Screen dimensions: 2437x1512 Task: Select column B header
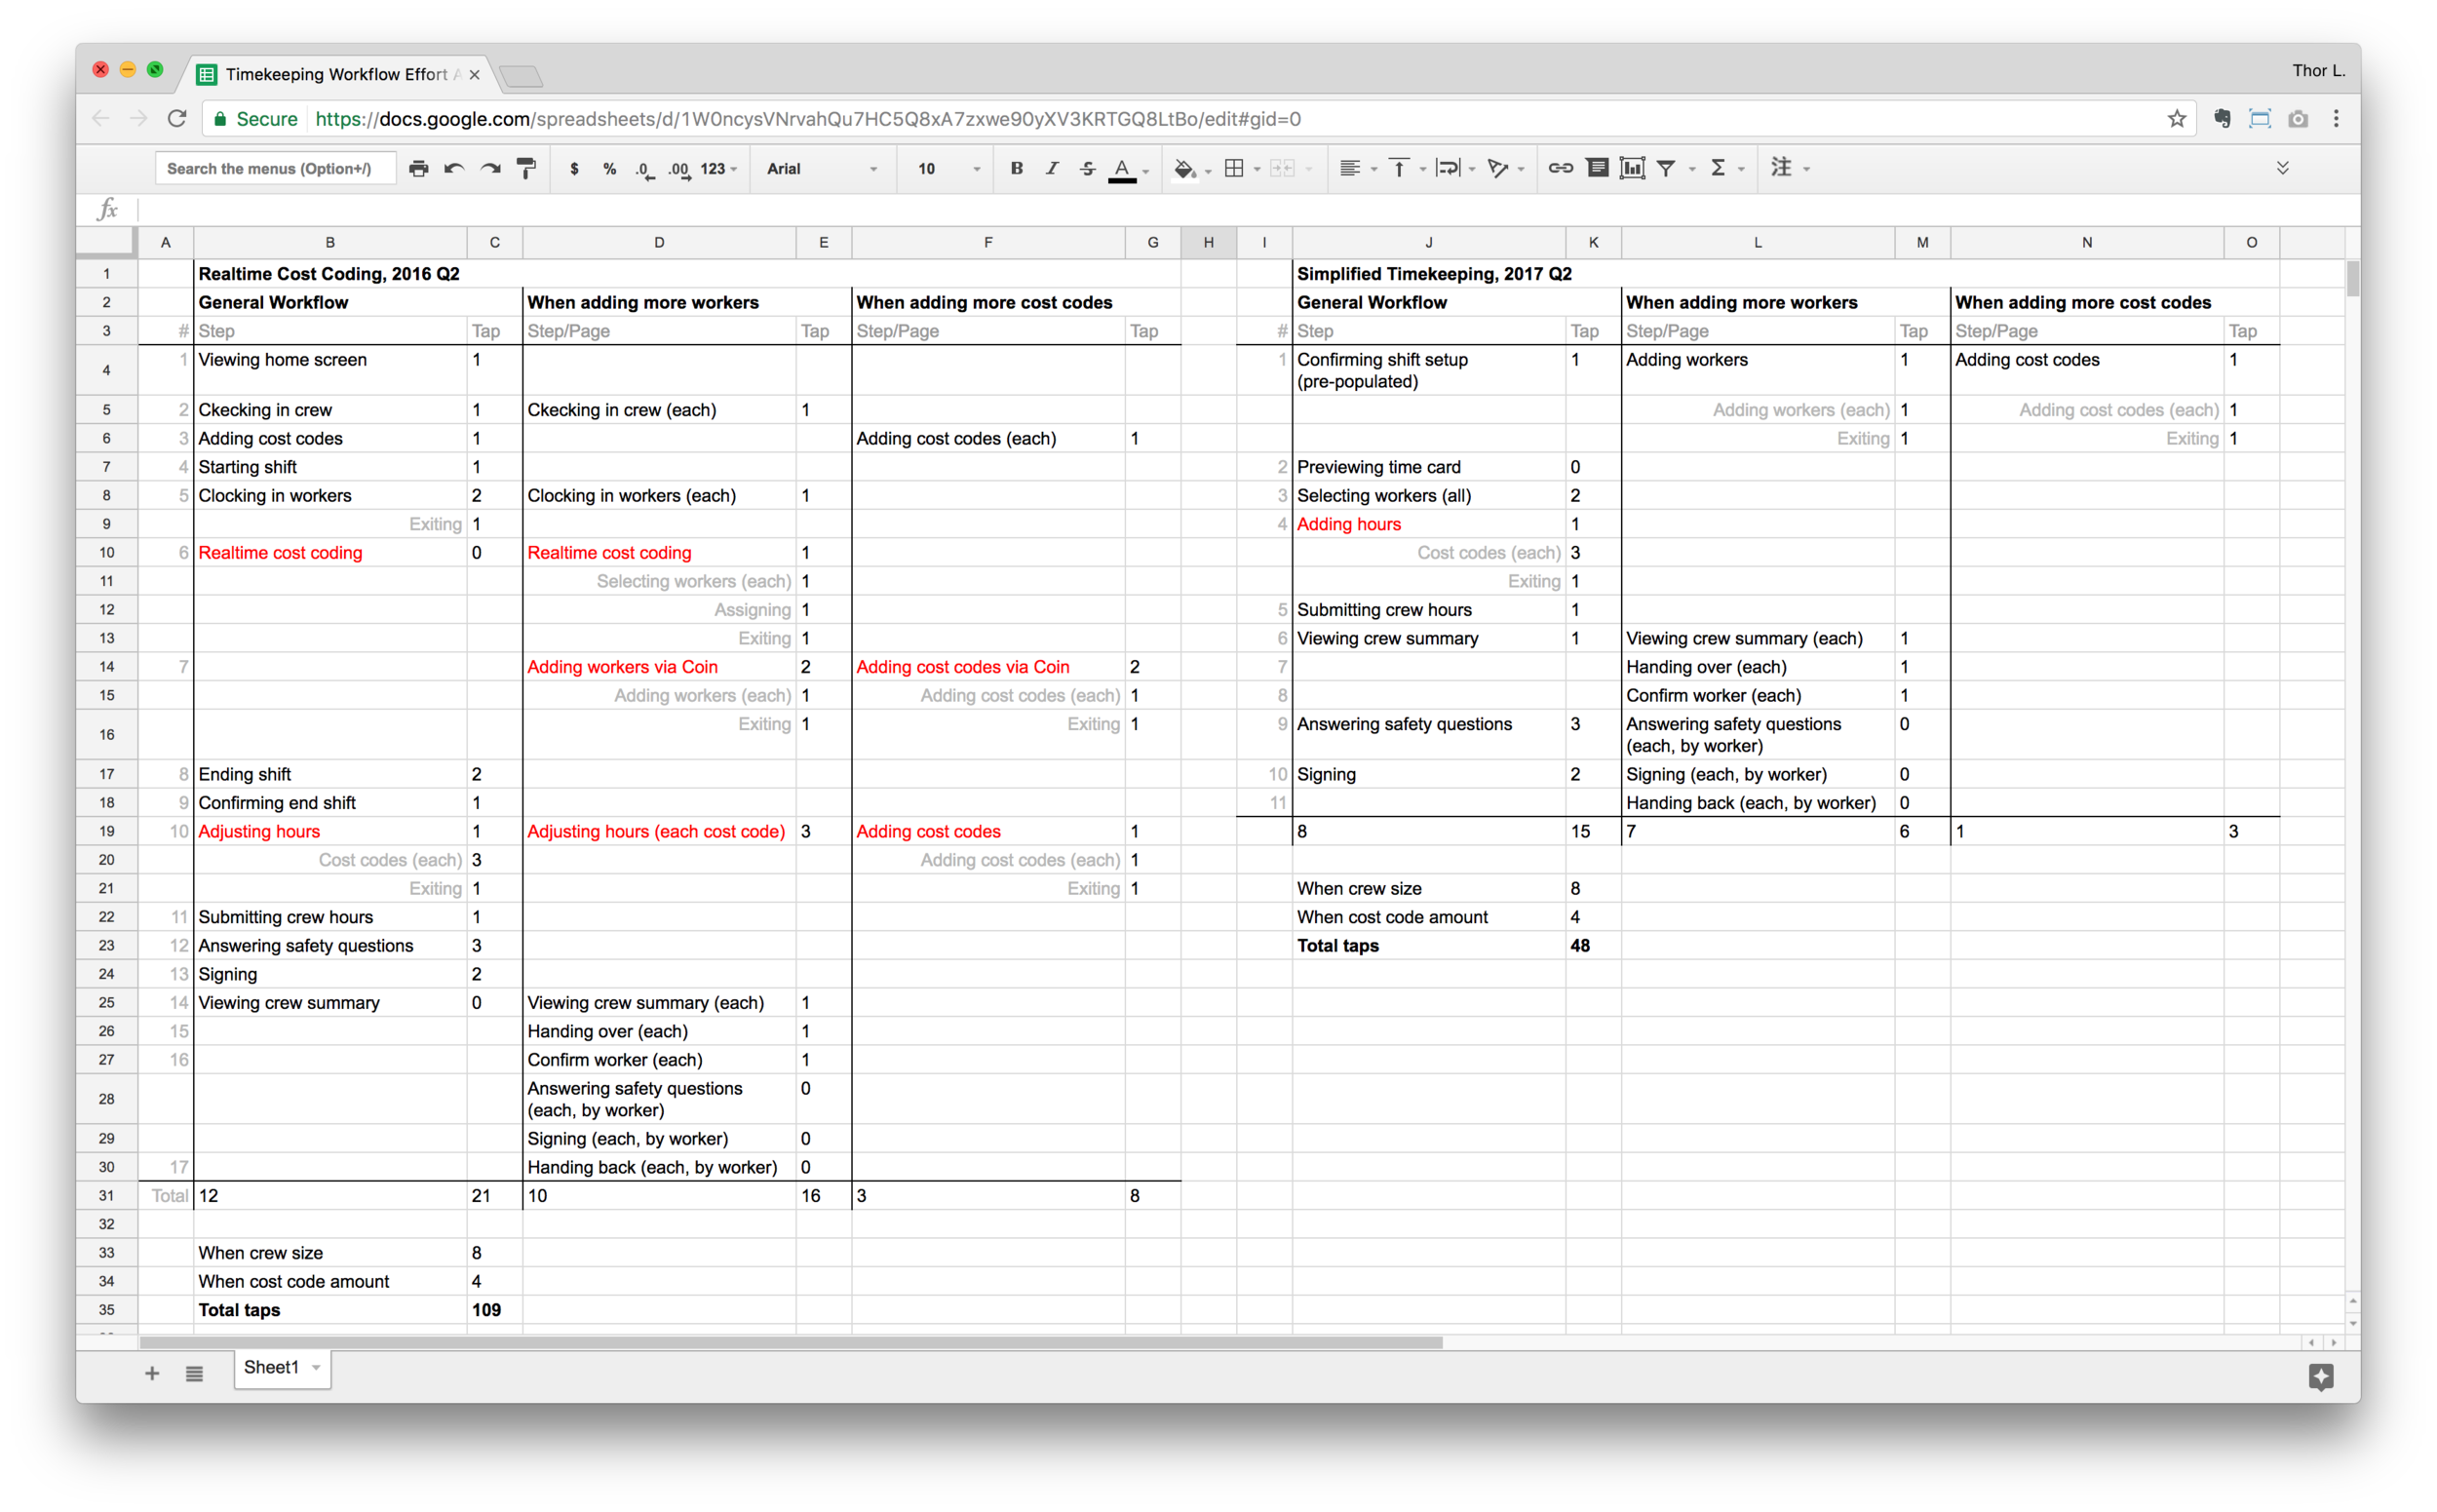[x=330, y=242]
